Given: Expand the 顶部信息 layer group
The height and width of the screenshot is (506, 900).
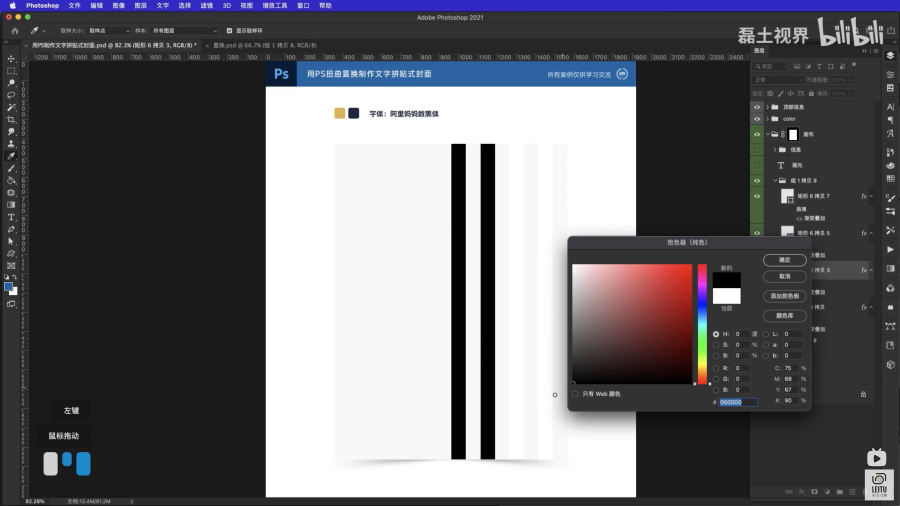Looking at the screenshot, I should tap(767, 107).
